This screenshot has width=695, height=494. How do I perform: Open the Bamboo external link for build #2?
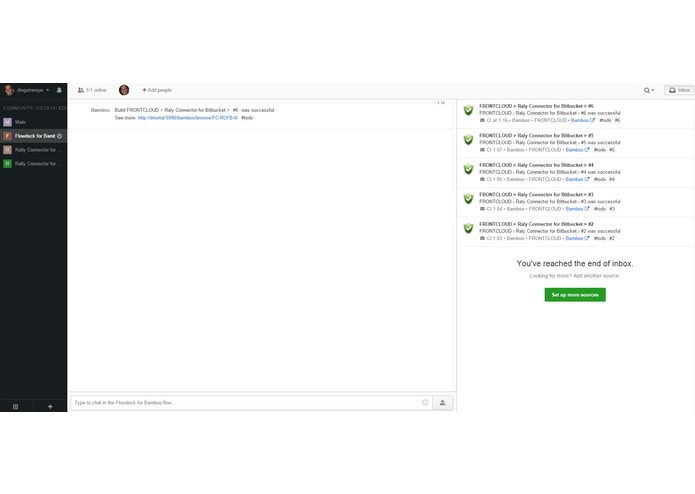coord(577,238)
